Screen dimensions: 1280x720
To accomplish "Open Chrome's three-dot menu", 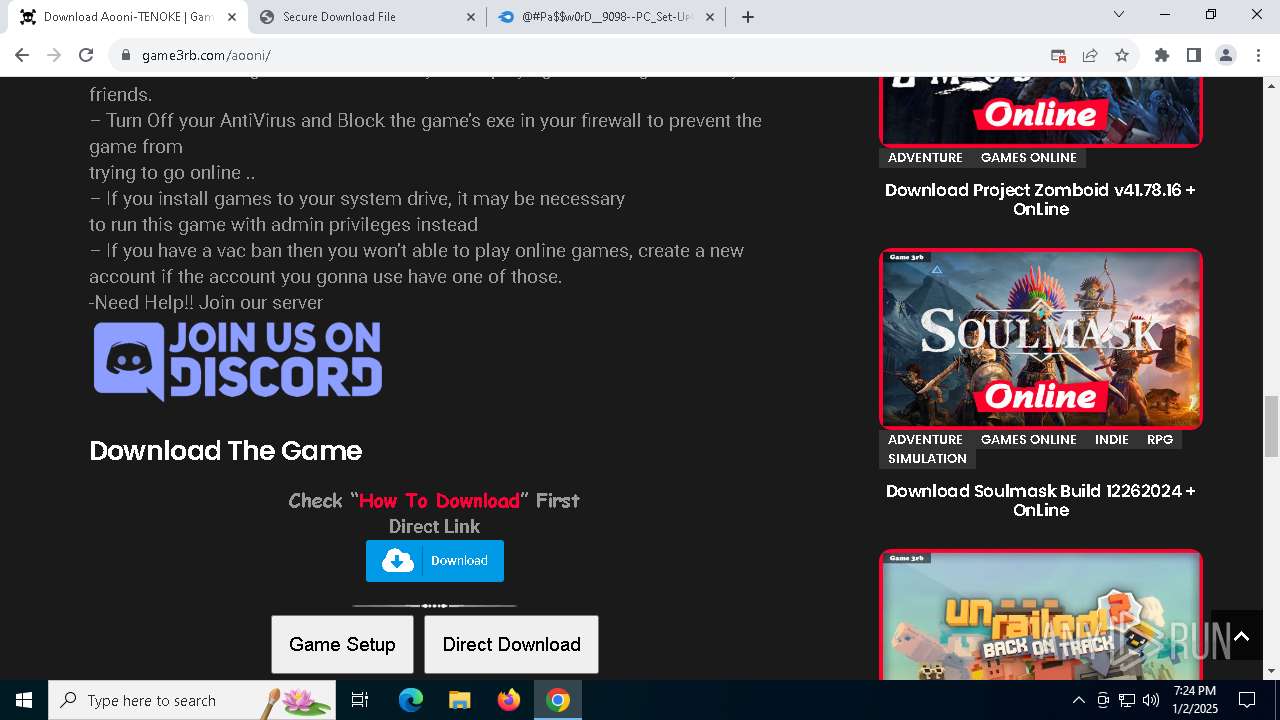I will click(x=1258, y=55).
